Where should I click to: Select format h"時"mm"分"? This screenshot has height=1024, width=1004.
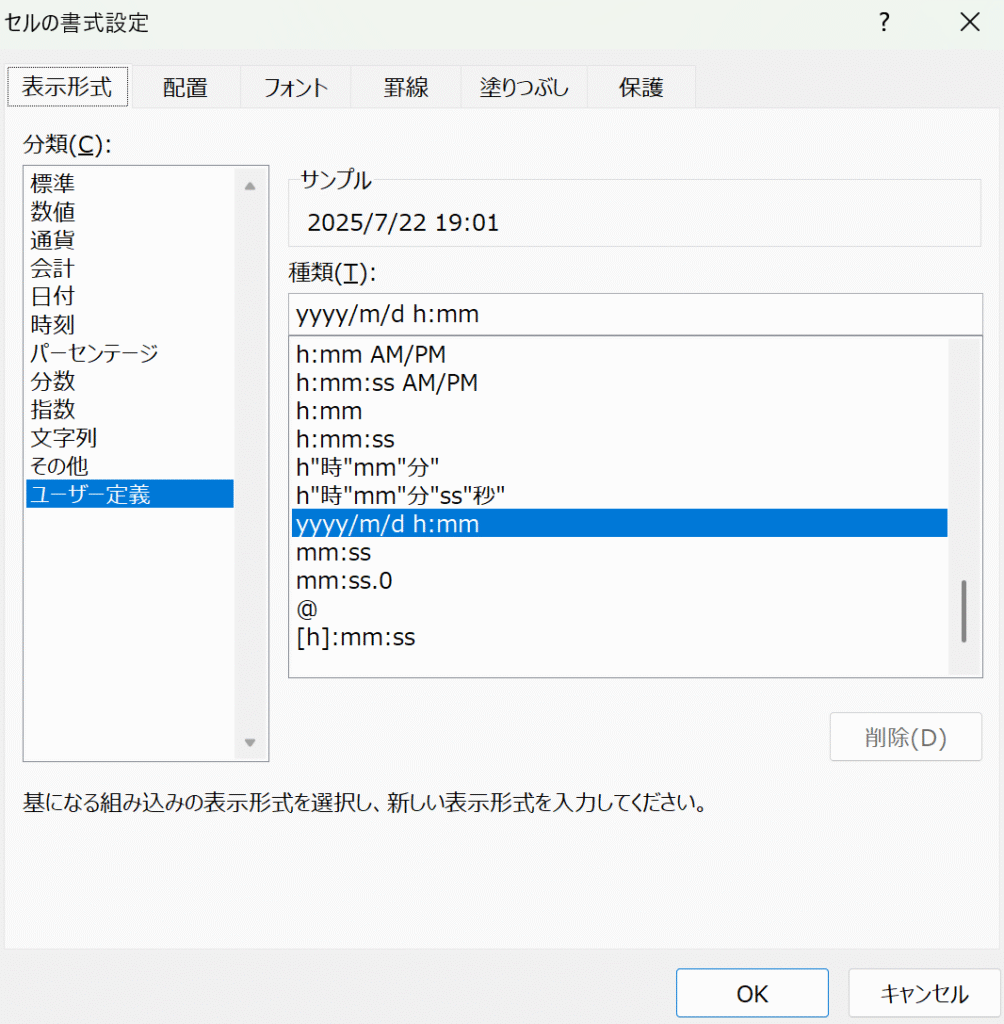(619, 468)
